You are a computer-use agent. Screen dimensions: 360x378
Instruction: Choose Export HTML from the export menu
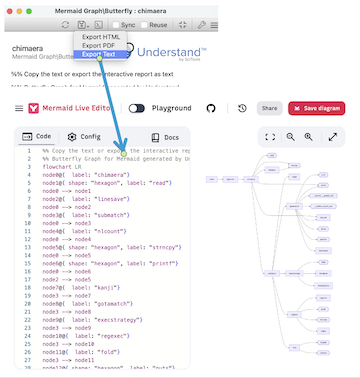tap(101, 37)
